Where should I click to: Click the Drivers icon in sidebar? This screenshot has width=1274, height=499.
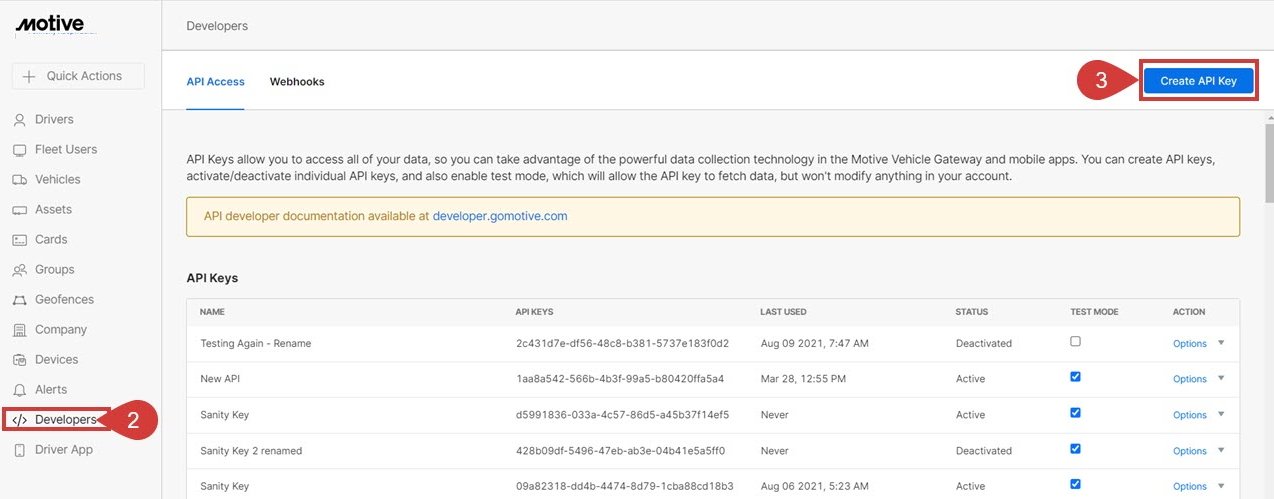[19, 120]
